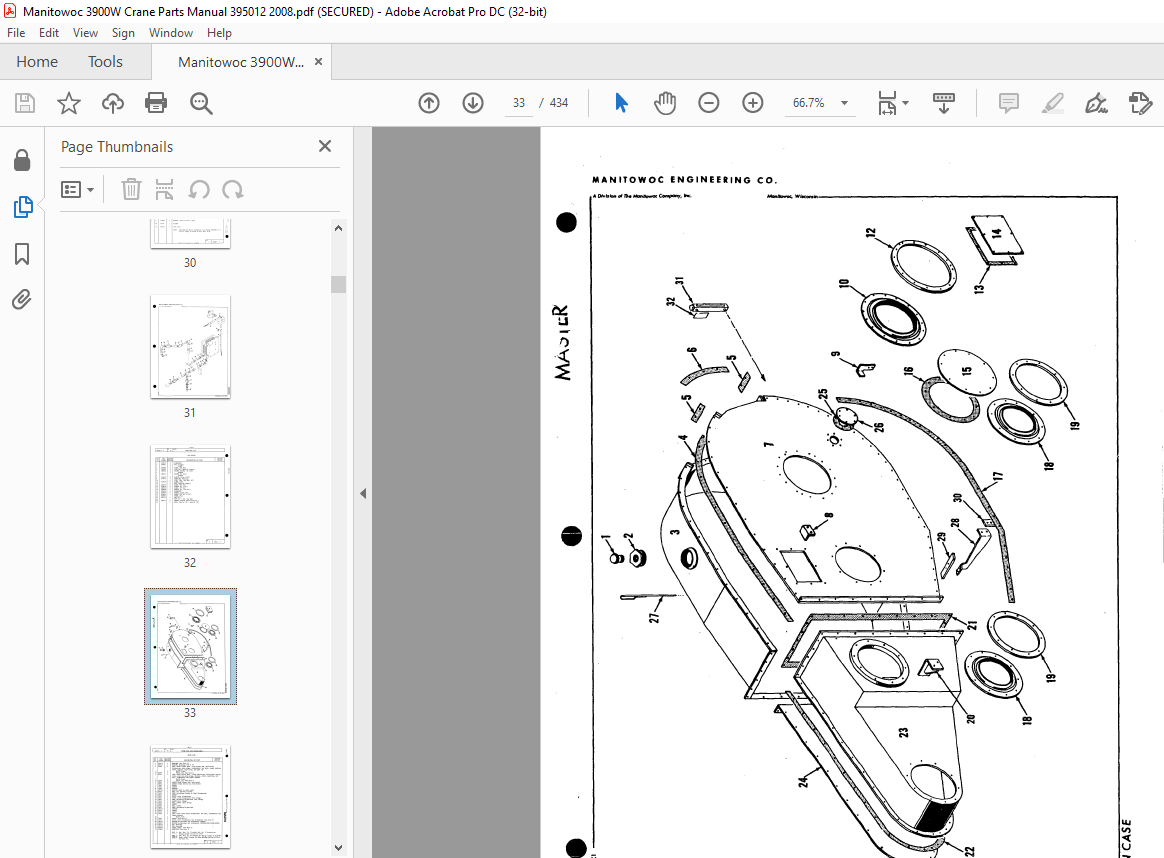Click the scrolling mode icon
Screen dimensions: 1164x858
[944, 103]
